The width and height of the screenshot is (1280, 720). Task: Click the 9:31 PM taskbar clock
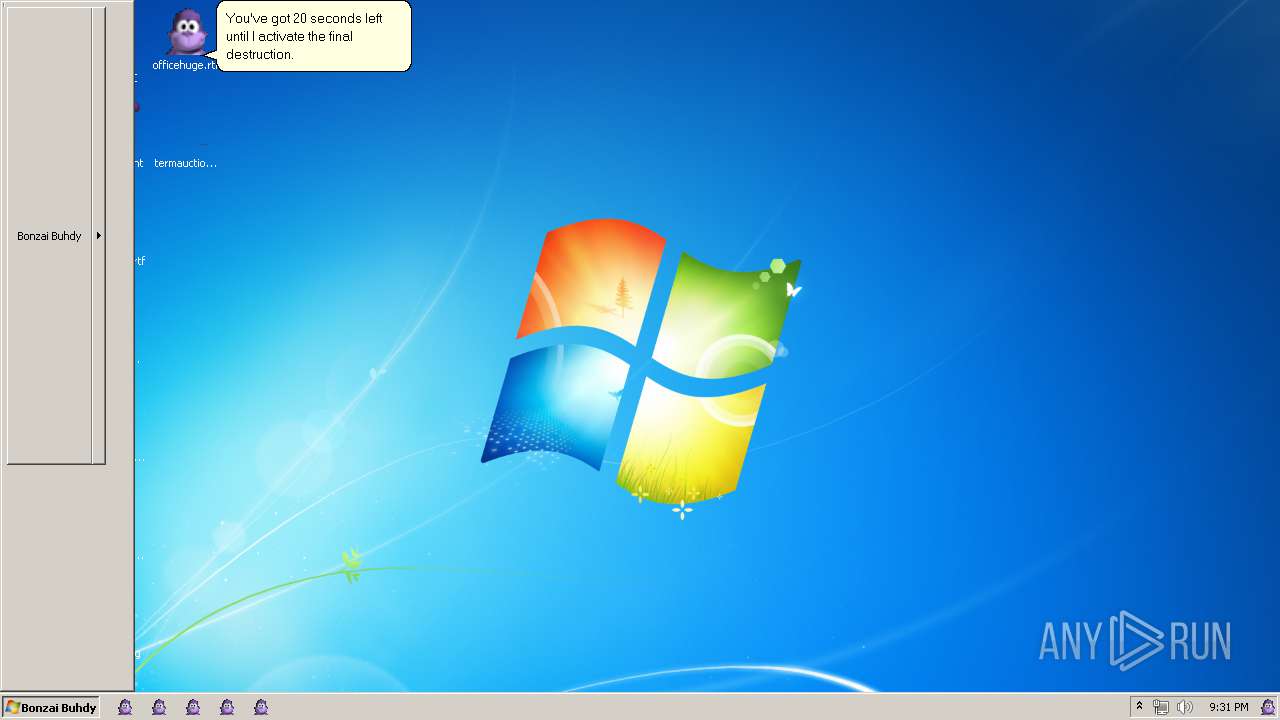pos(1228,707)
